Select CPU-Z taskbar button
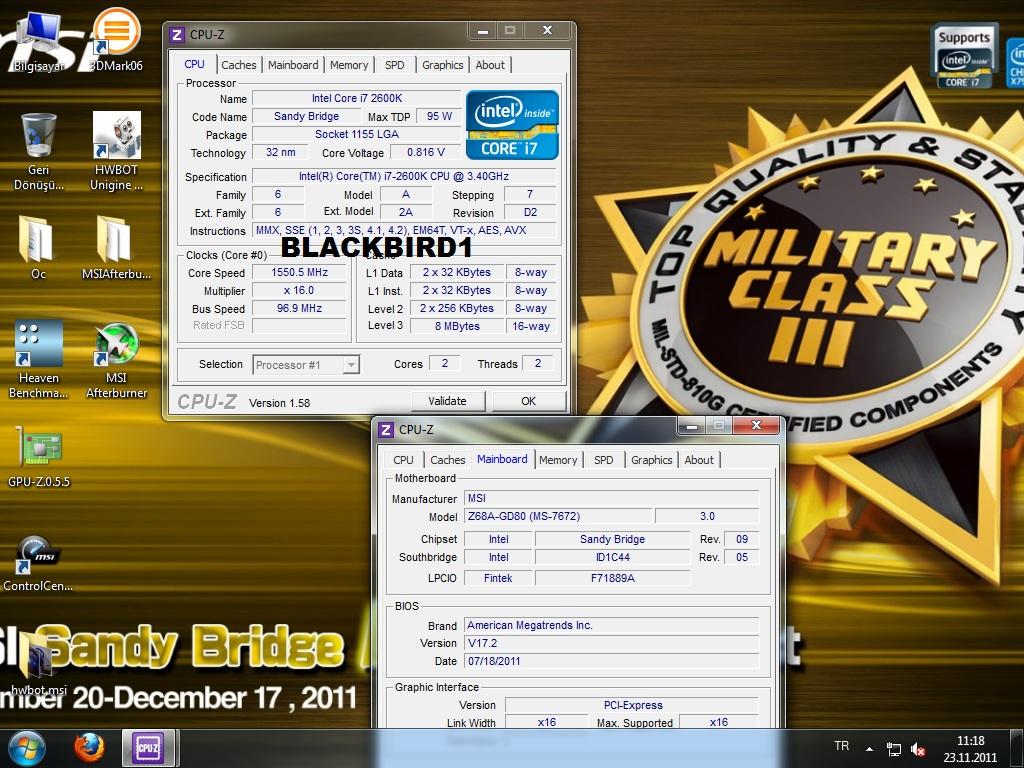 tap(148, 748)
